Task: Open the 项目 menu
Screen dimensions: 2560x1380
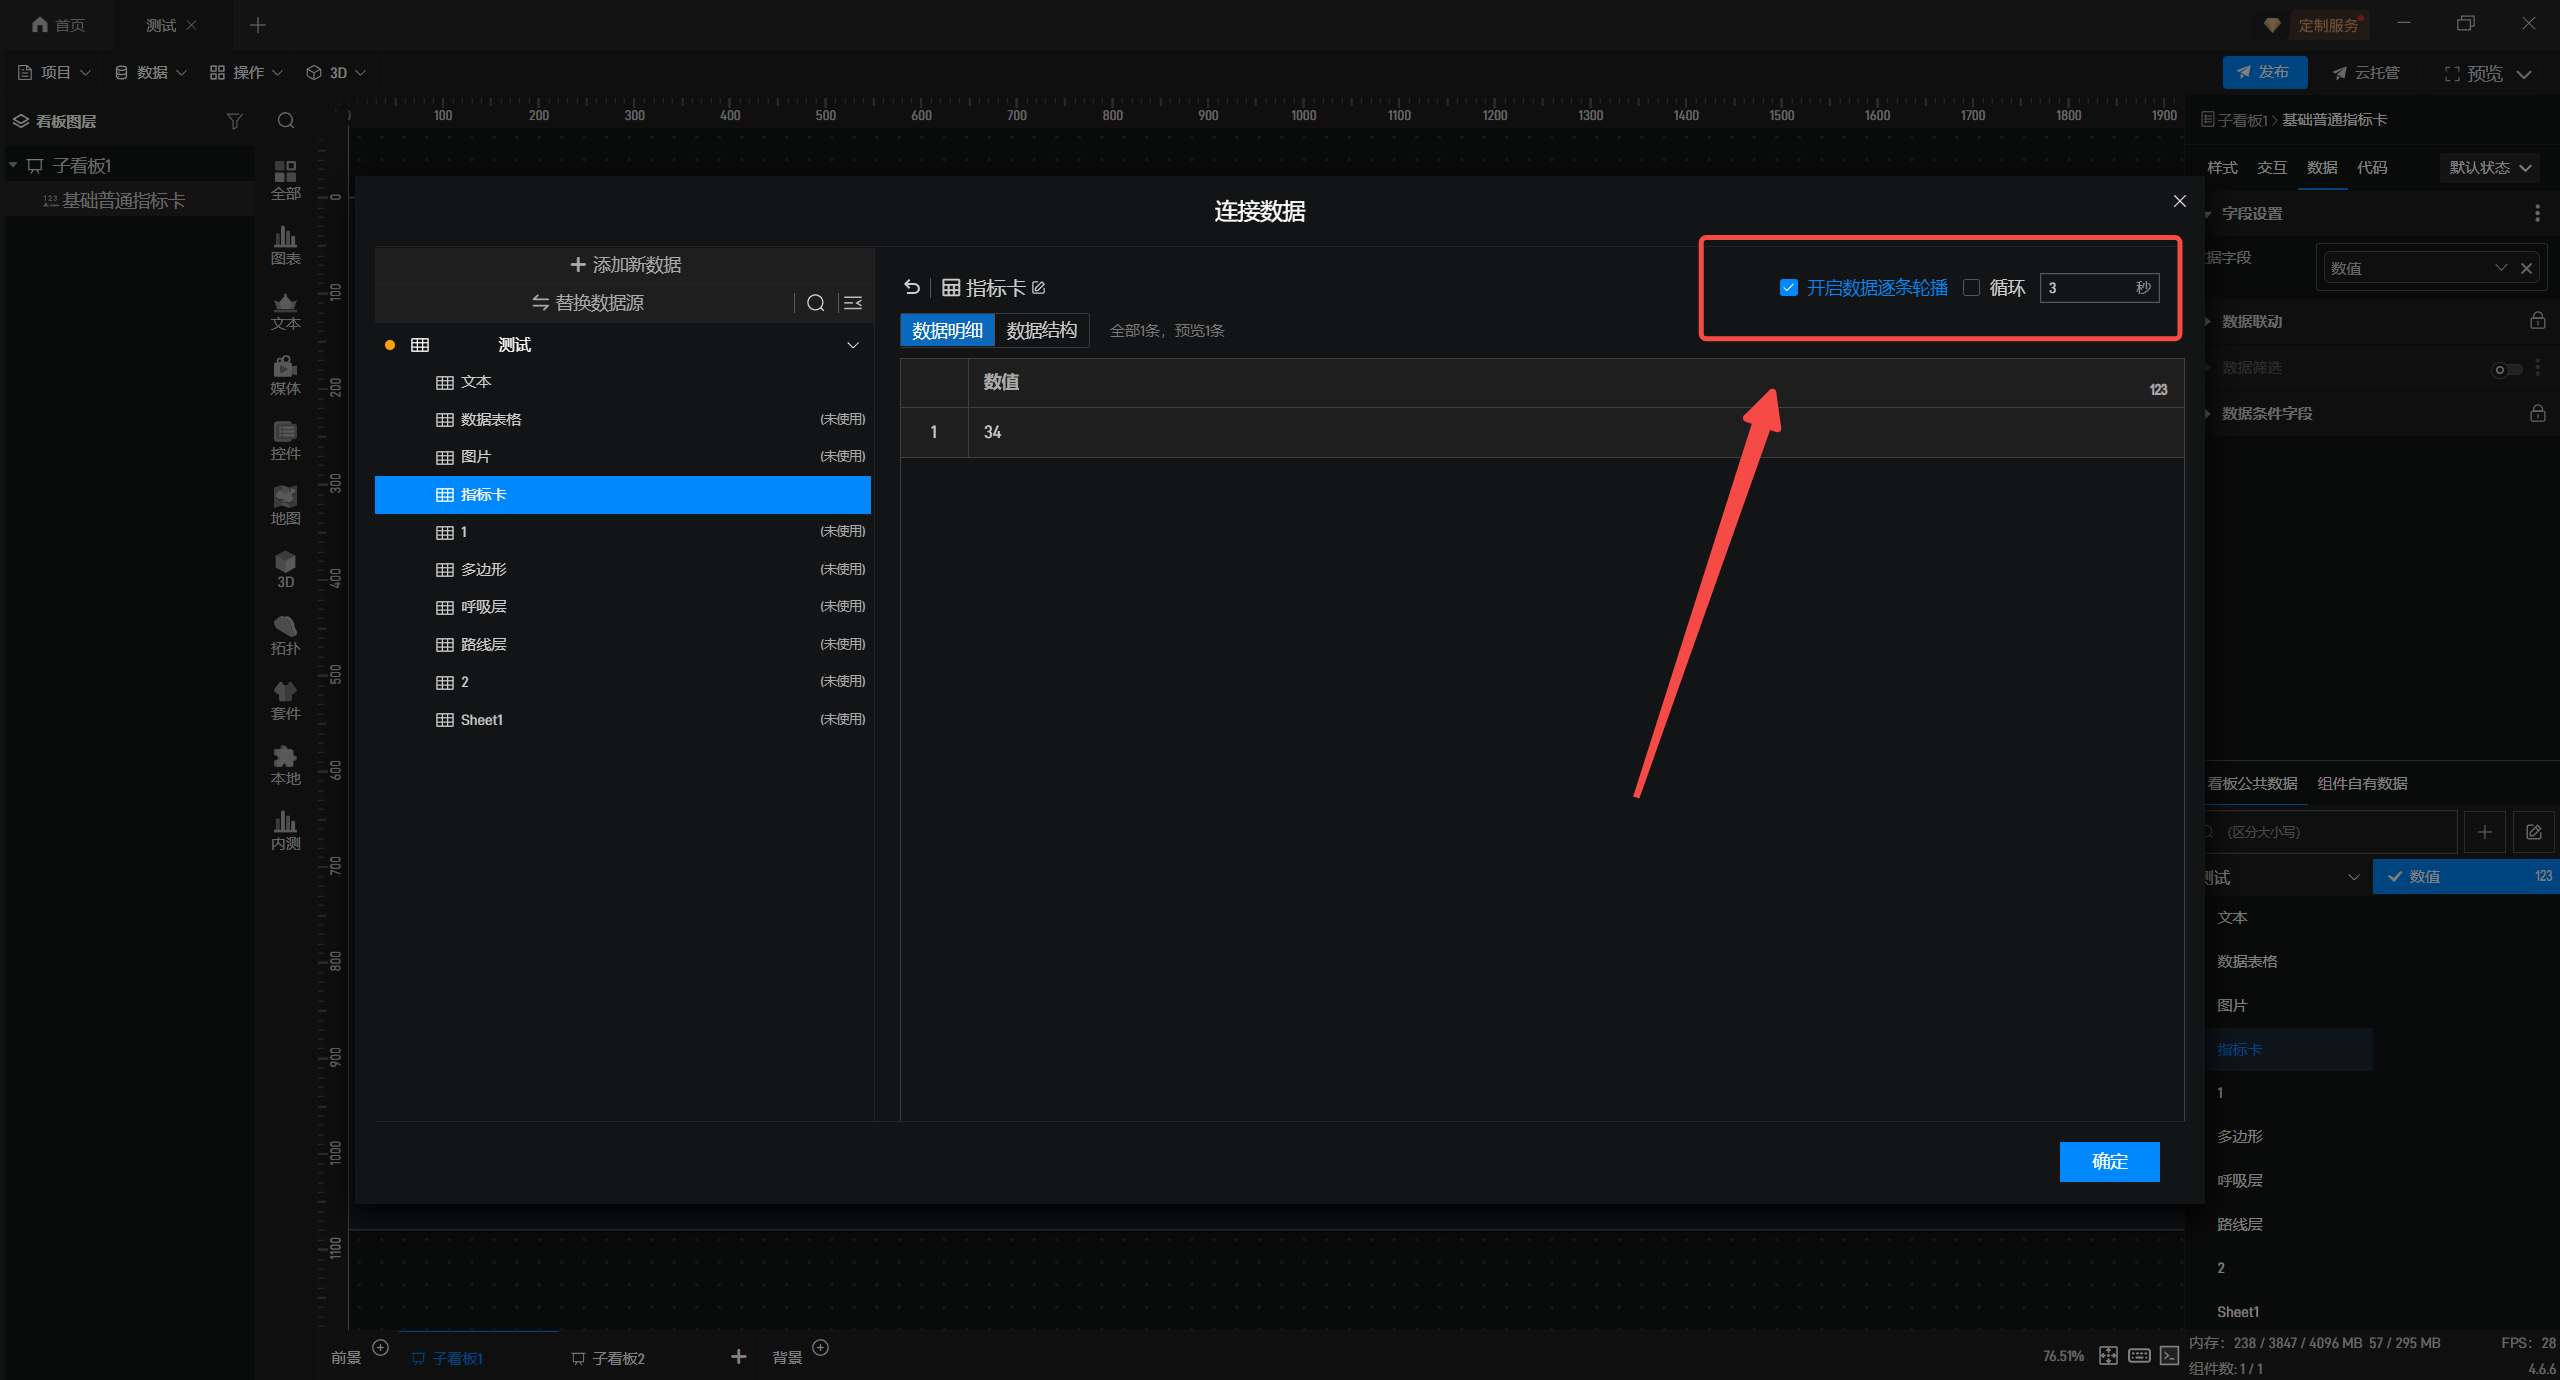Action: click(55, 72)
